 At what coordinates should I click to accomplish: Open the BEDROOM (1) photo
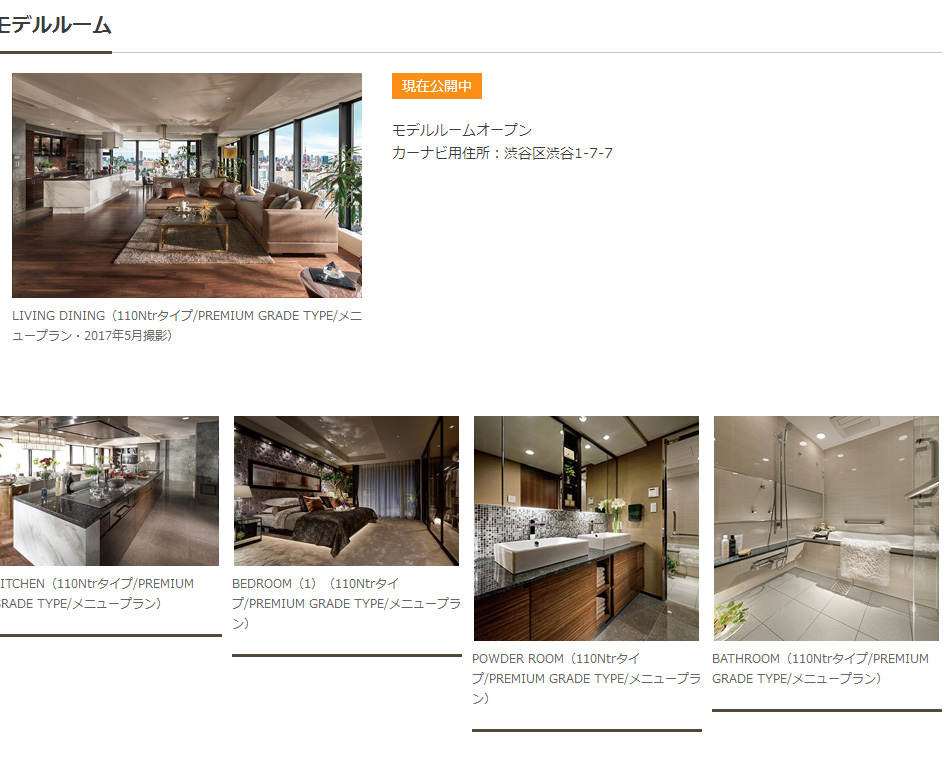tap(347, 491)
